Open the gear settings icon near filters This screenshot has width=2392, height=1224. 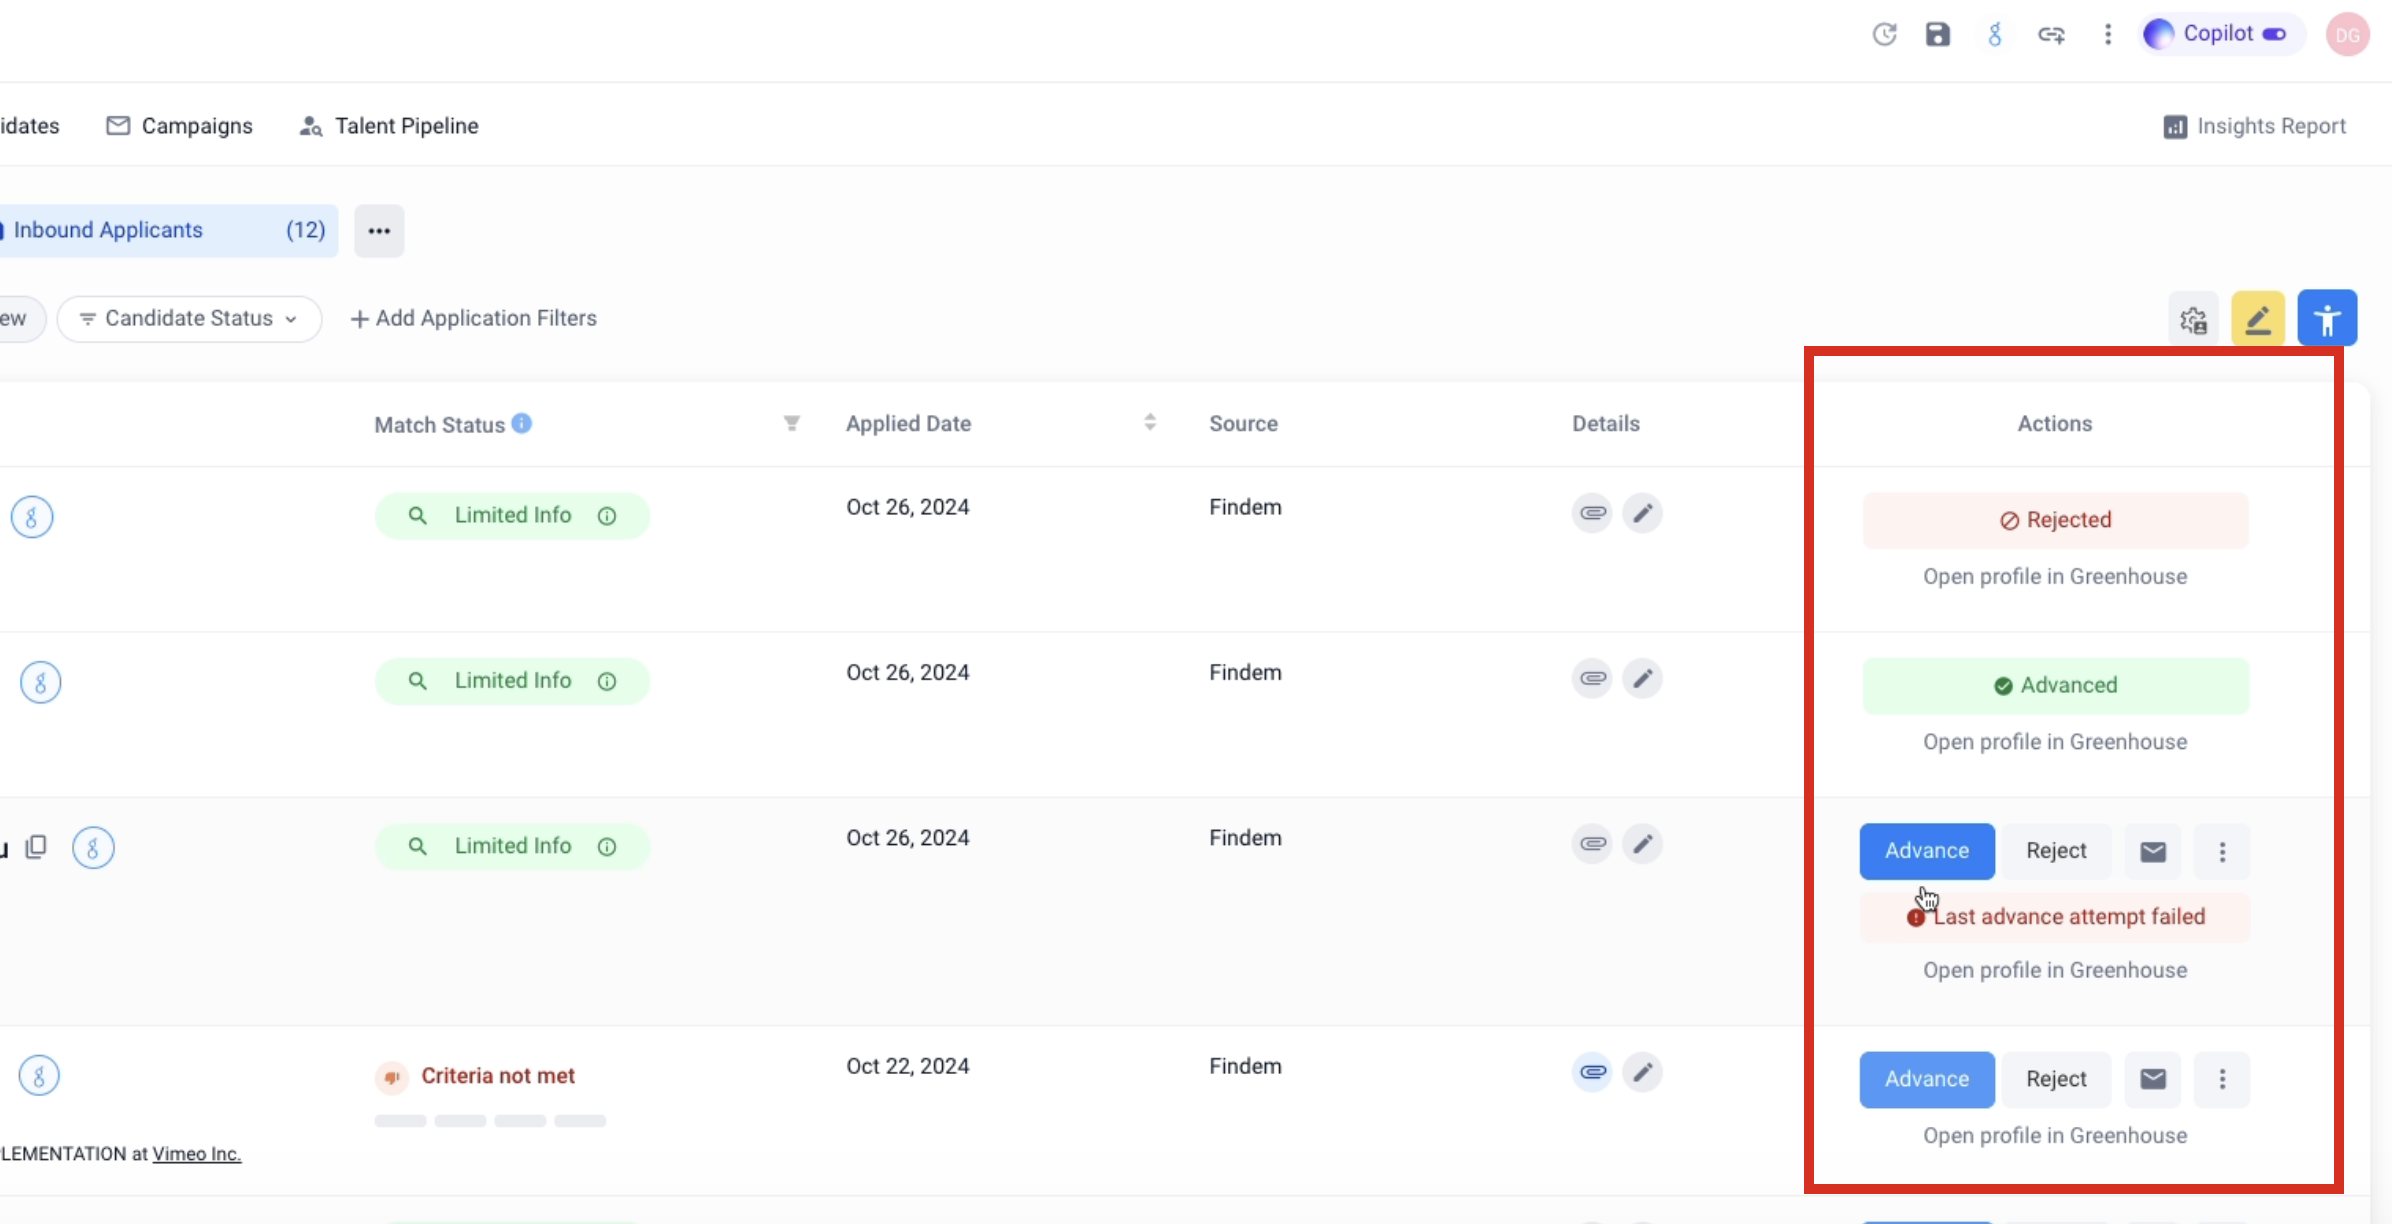2193,320
